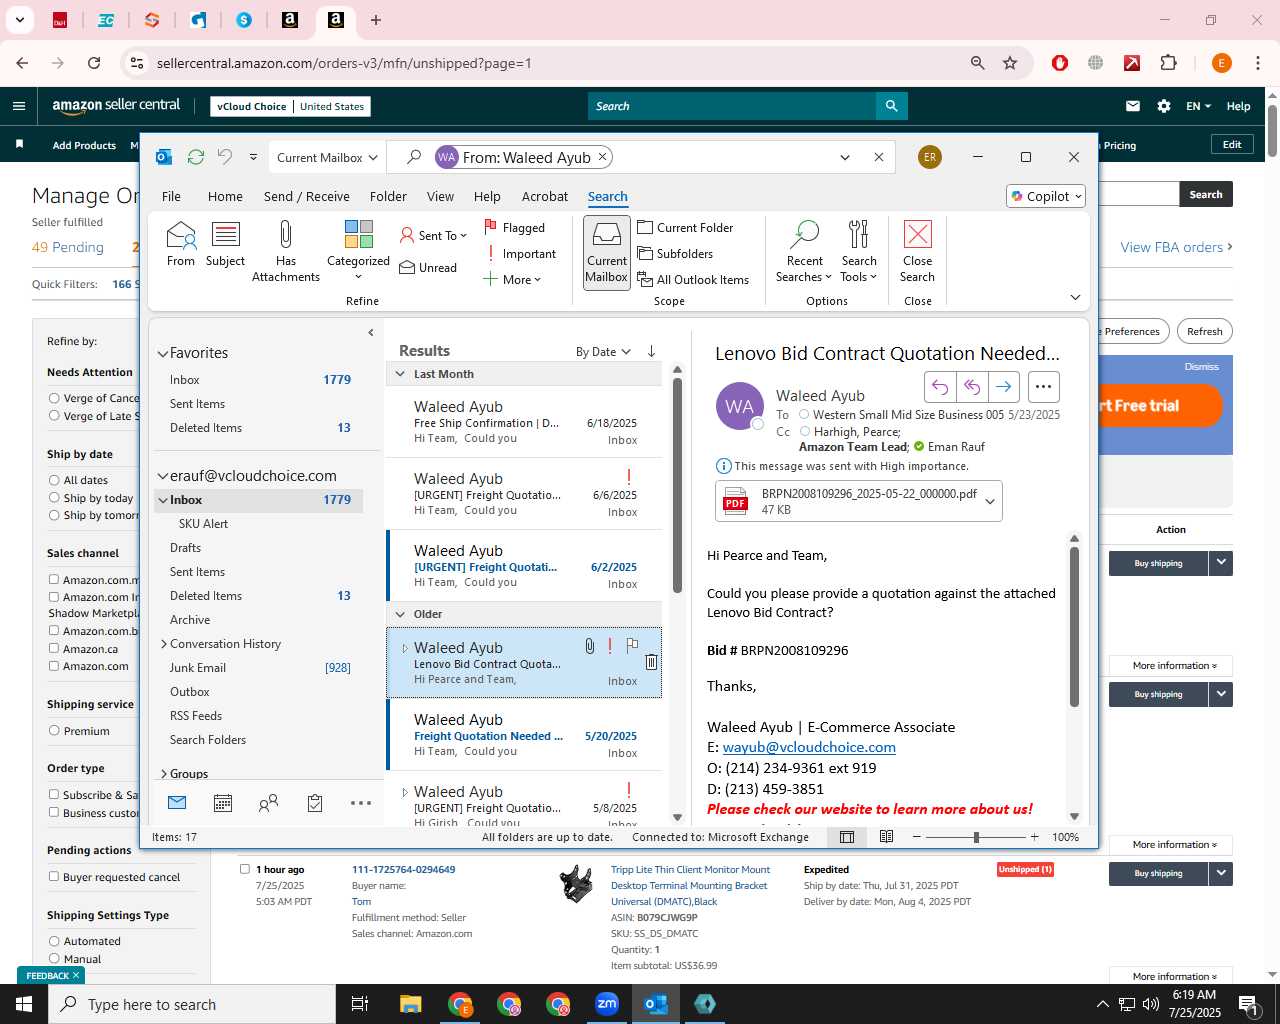Switch to Calendar view in Outlook
Screen dimensions: 1280x1024
click(223, 803)
